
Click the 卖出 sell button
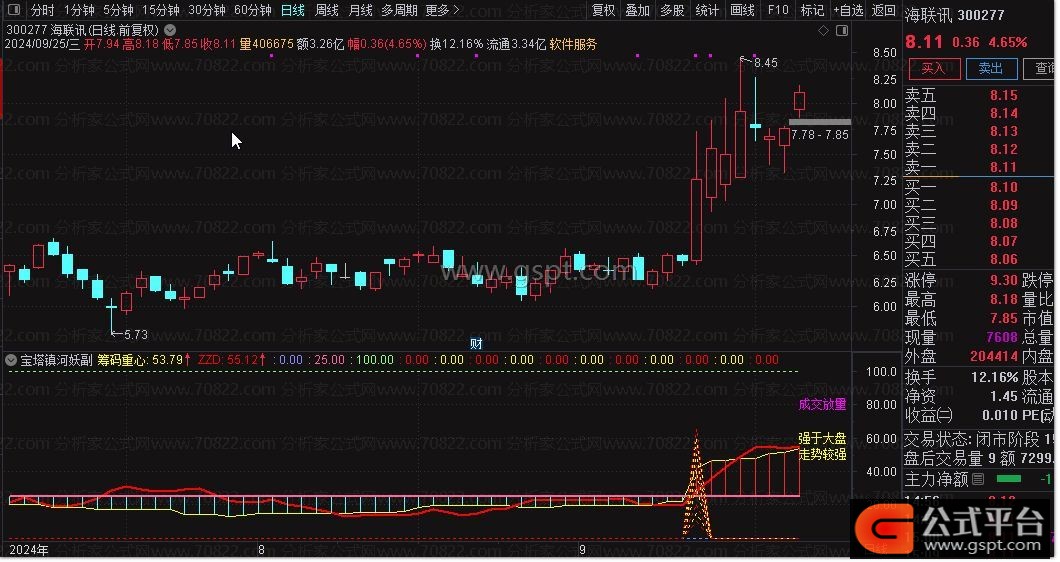[990, 69]
